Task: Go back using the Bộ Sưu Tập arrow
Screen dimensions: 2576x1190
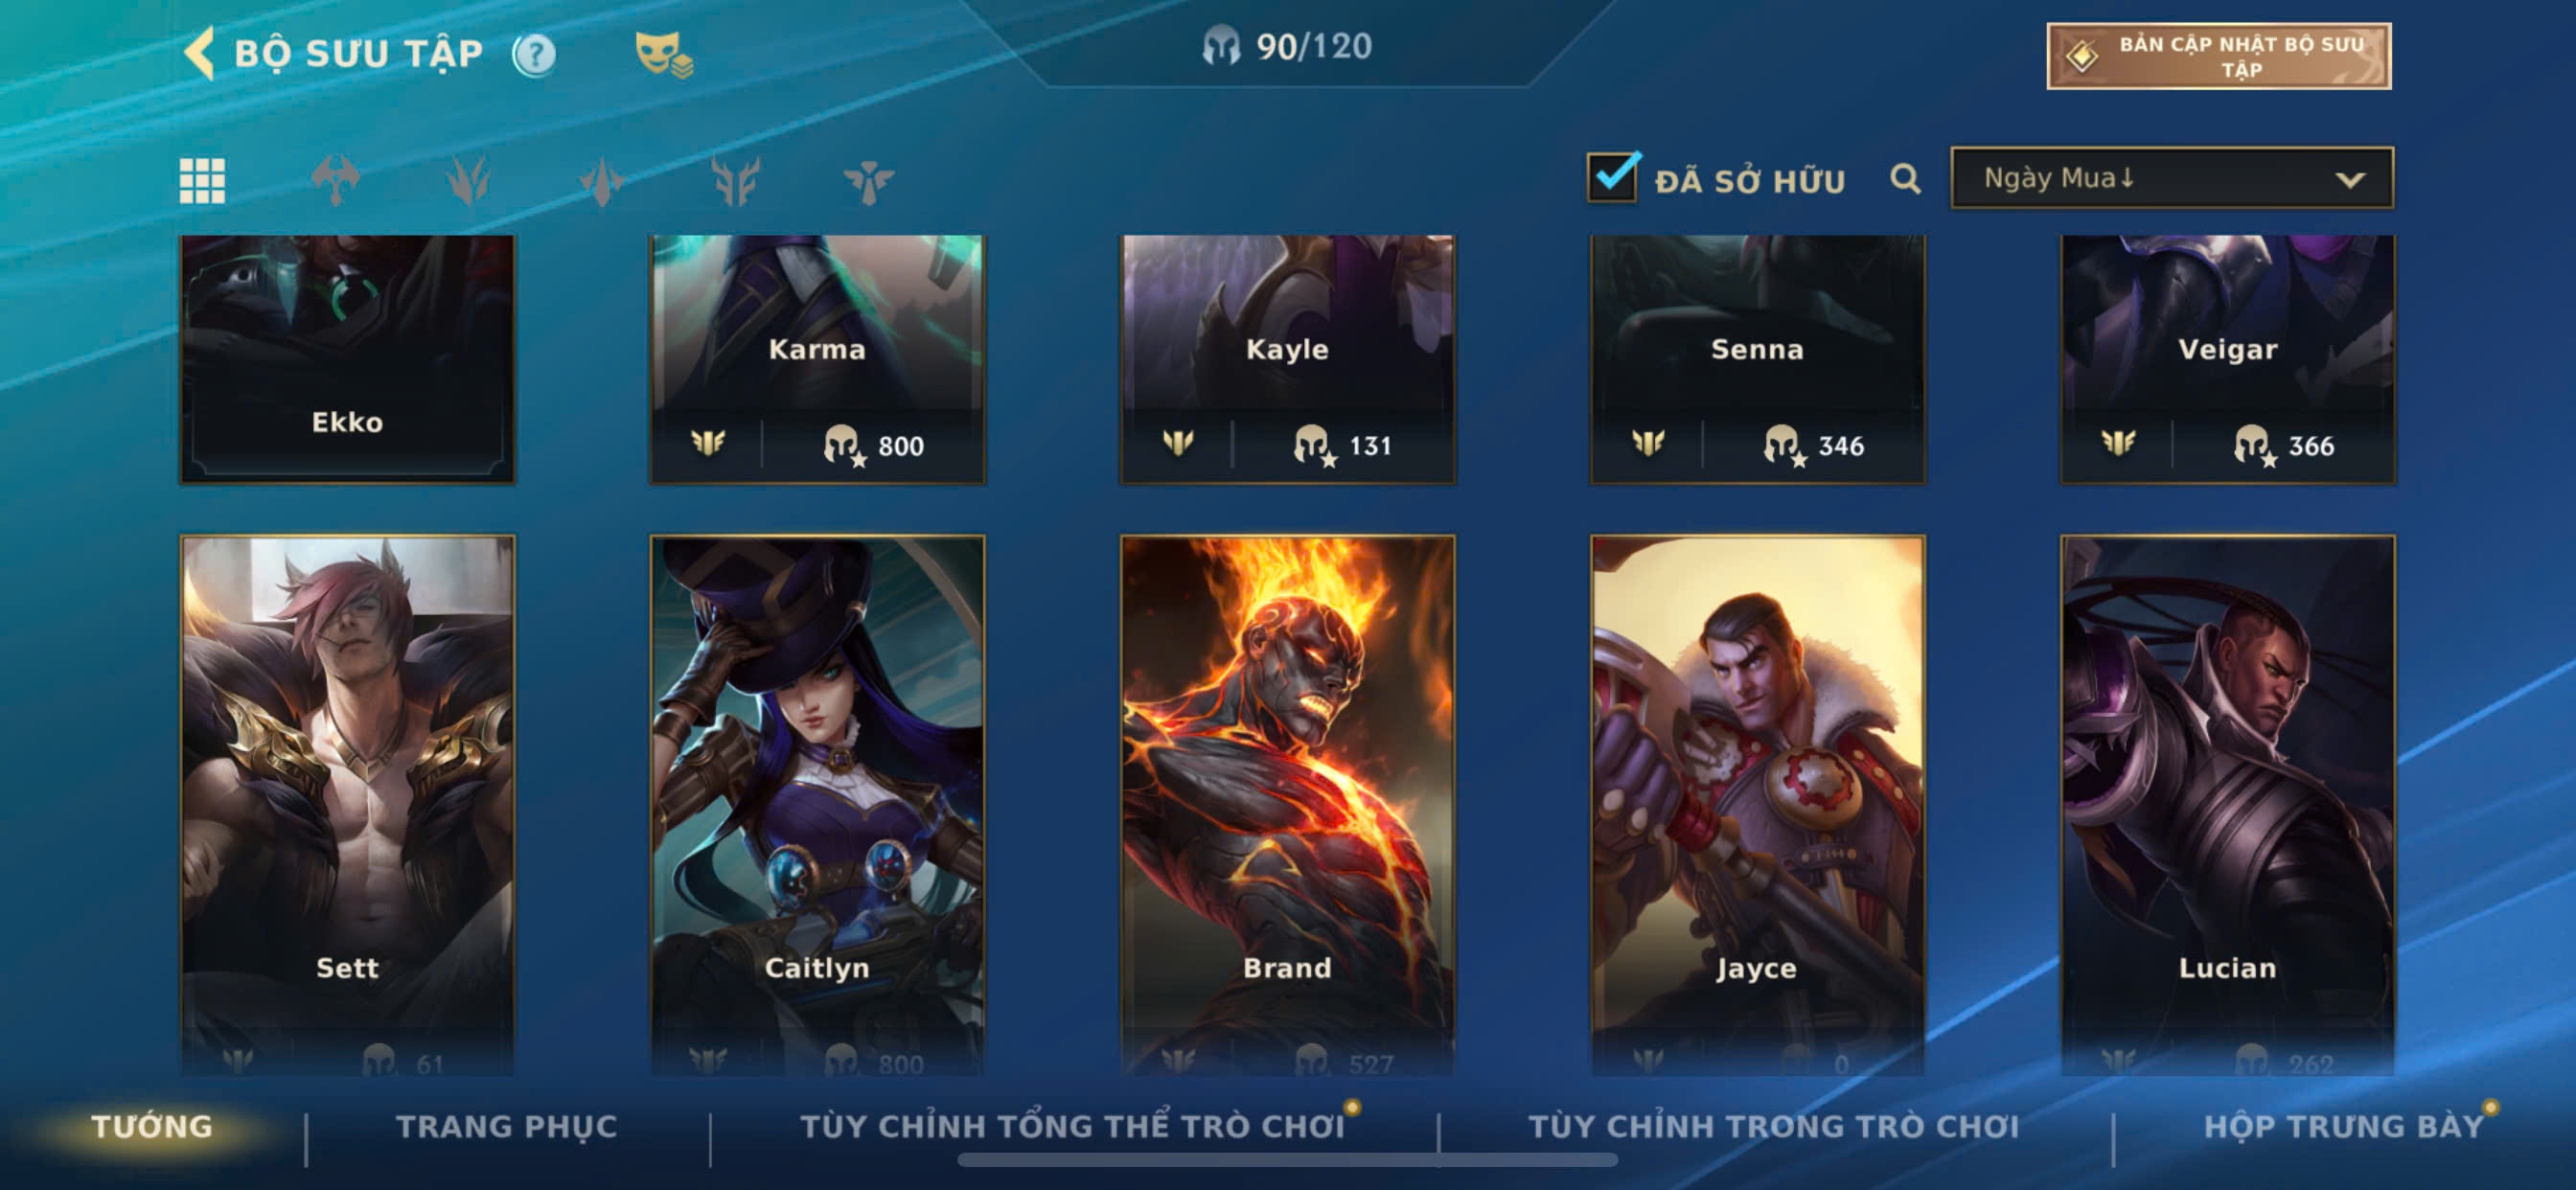Action: click(200, 53)
